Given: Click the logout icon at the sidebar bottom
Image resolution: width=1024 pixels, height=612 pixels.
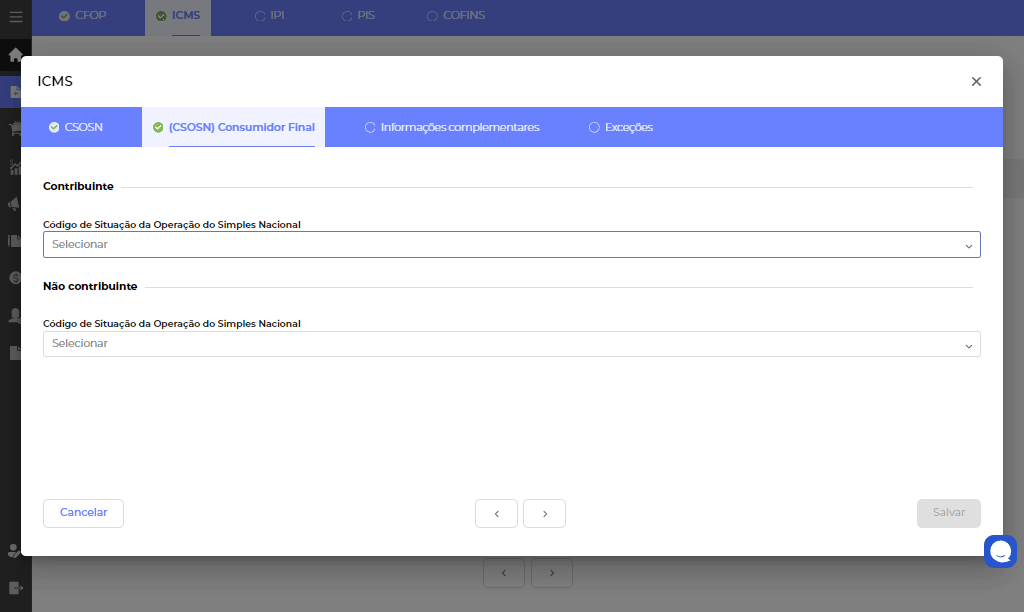Looking at the screenshot, I should tap(15, 588).
